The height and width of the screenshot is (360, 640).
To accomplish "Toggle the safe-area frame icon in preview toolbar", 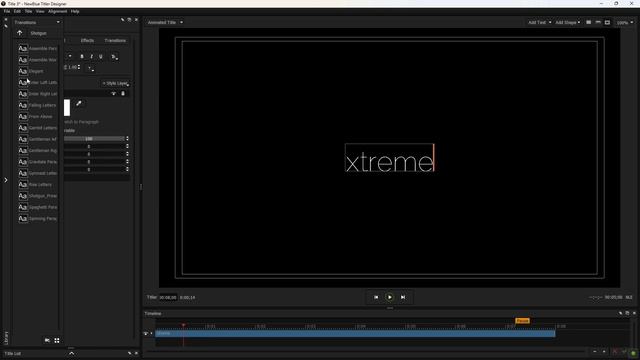I will [607, 22].
